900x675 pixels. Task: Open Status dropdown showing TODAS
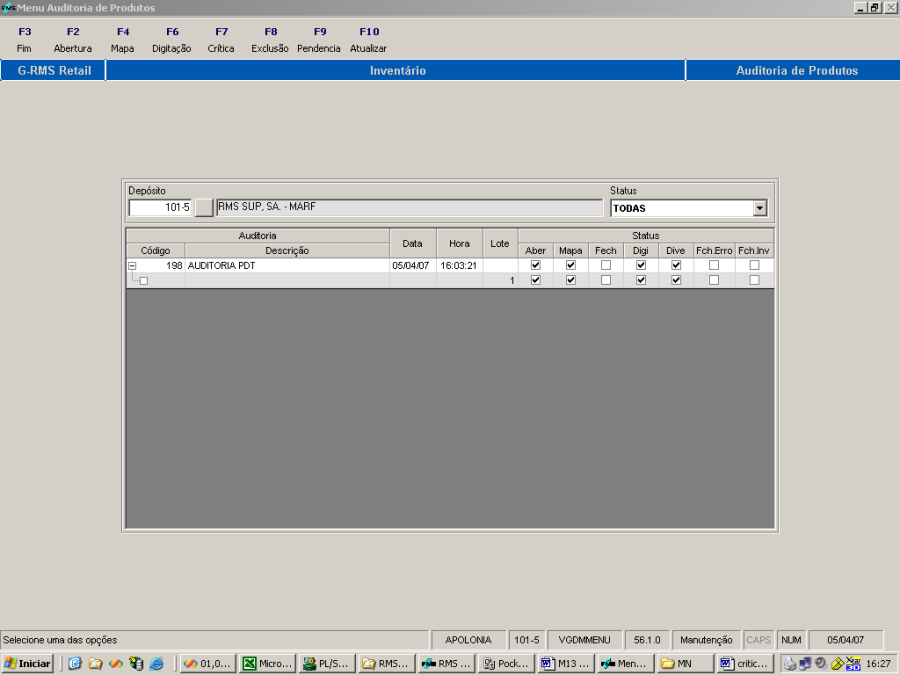tap(760, 208)
